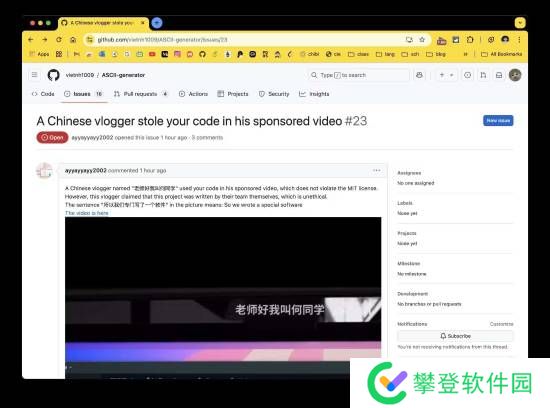Show hidden bookmarks with the overflow chevron
This screenshot has height=408, width=550.
click(x=466, y=54)
